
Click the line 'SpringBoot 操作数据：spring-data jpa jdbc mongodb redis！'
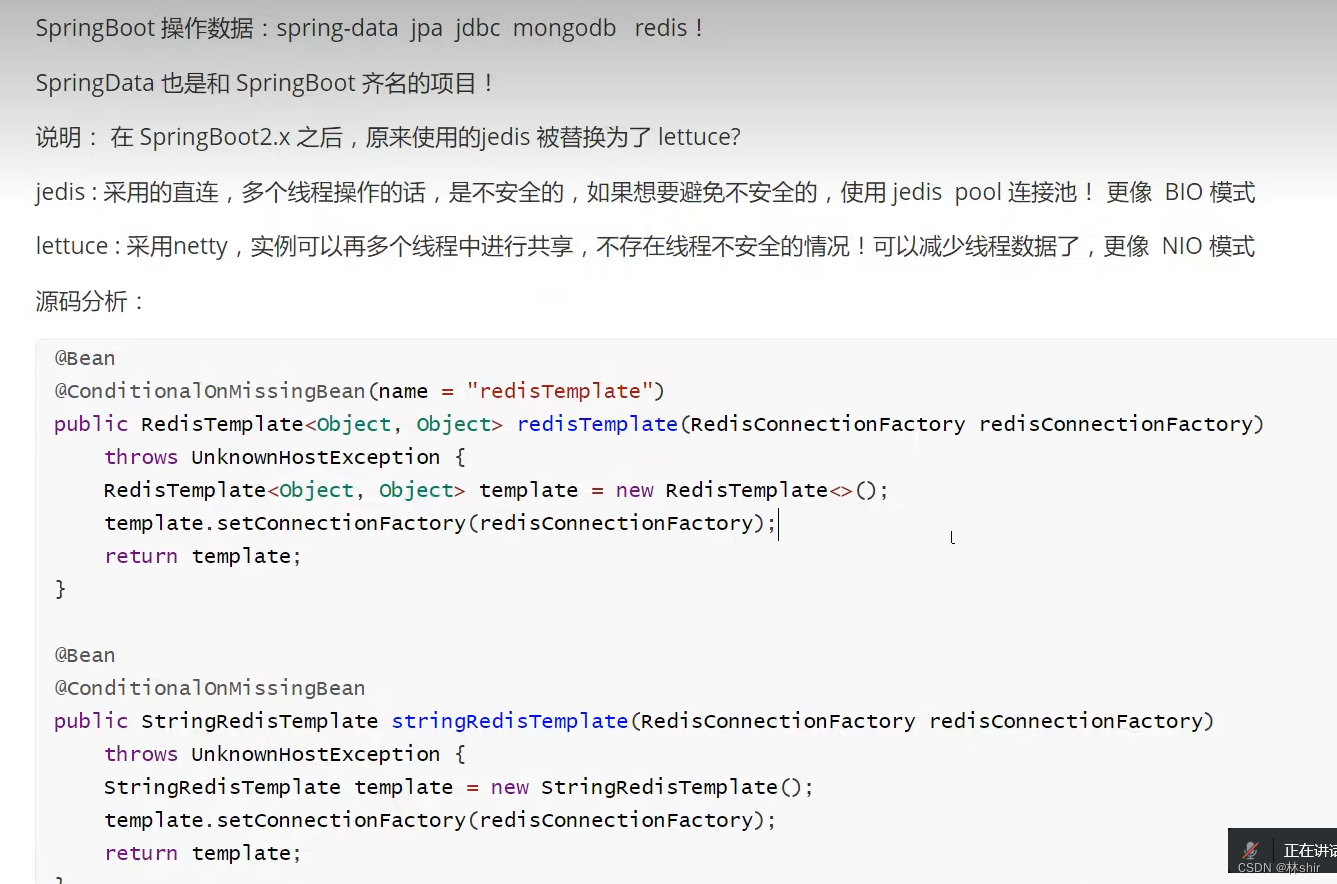click(372, 29)
